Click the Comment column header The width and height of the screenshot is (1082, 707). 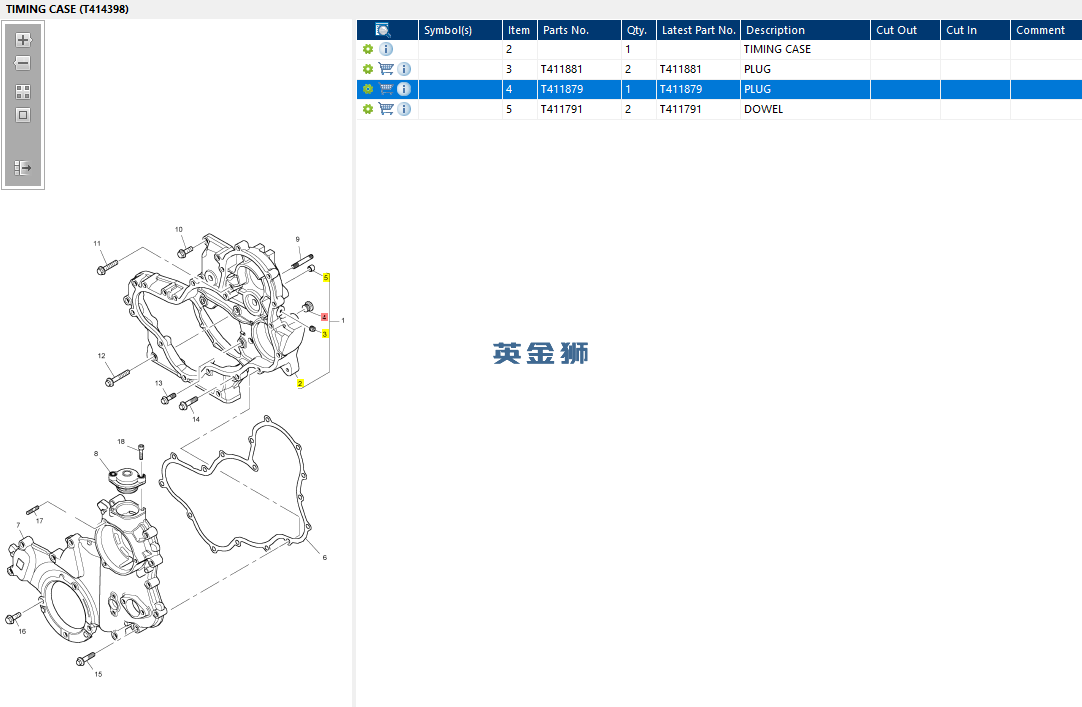tap(1046, 30)
